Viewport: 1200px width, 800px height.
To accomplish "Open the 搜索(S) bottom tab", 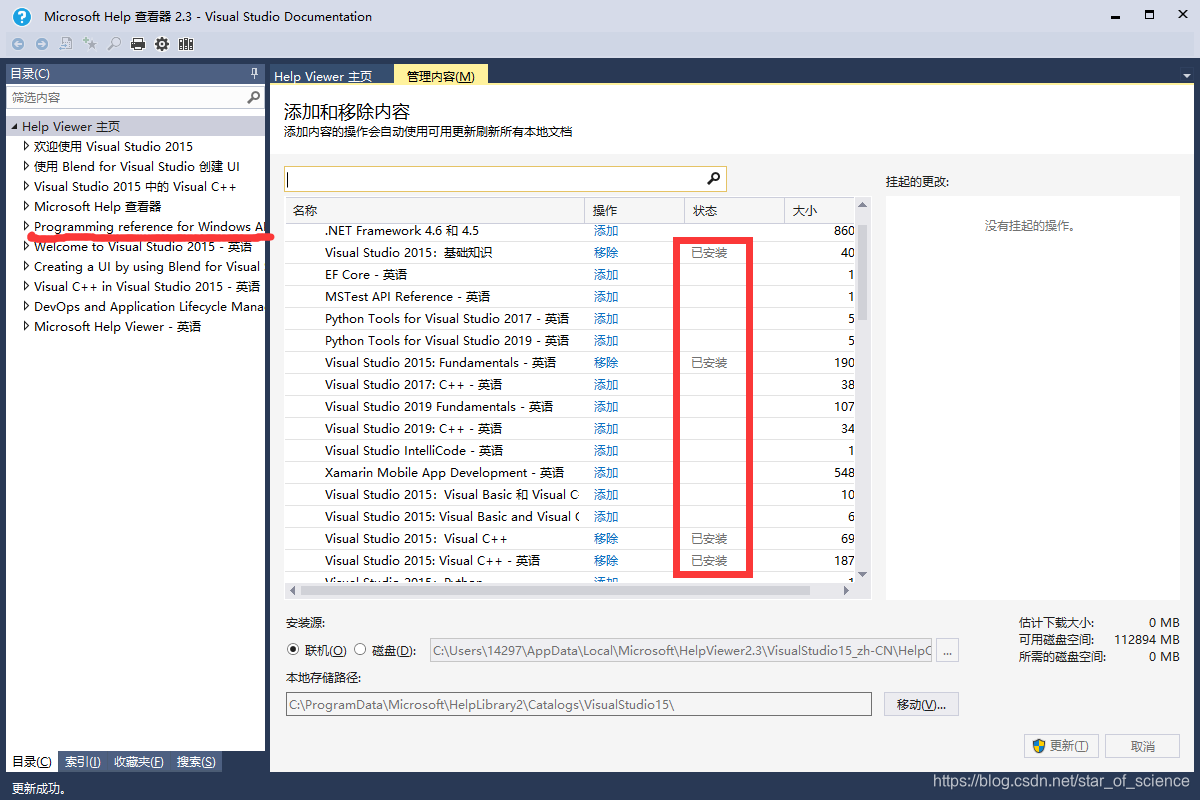I will tap(196, 762).
